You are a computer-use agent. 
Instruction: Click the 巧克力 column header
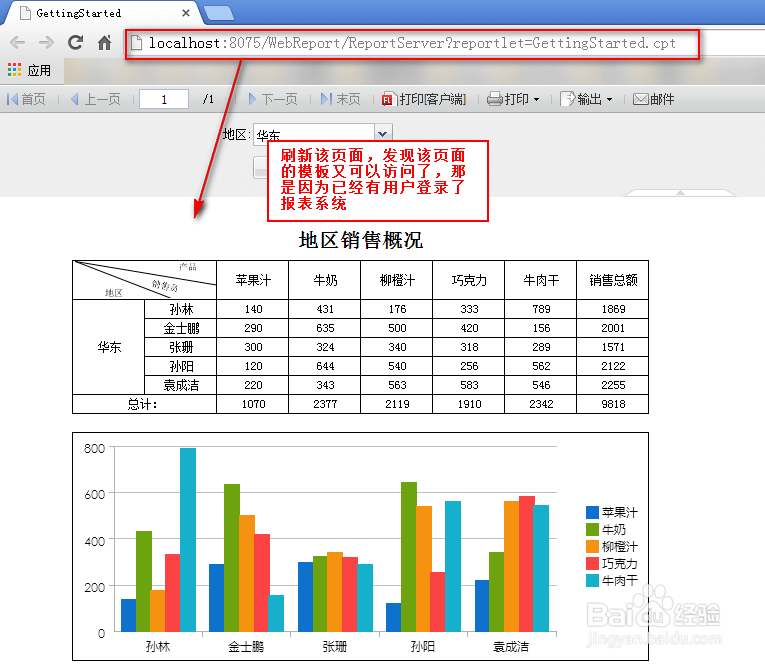[x=469, y=280]
